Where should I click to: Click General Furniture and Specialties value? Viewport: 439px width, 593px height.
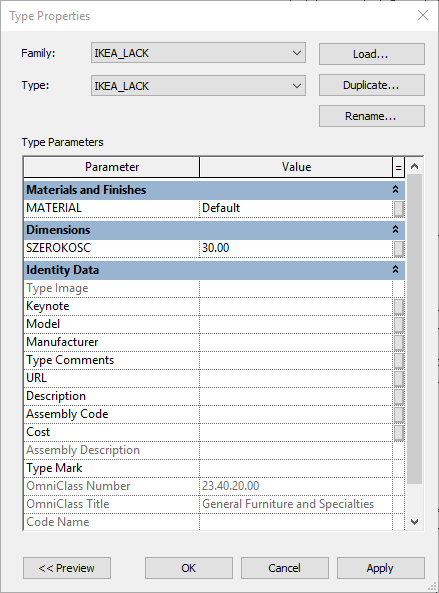coord(288,504)
